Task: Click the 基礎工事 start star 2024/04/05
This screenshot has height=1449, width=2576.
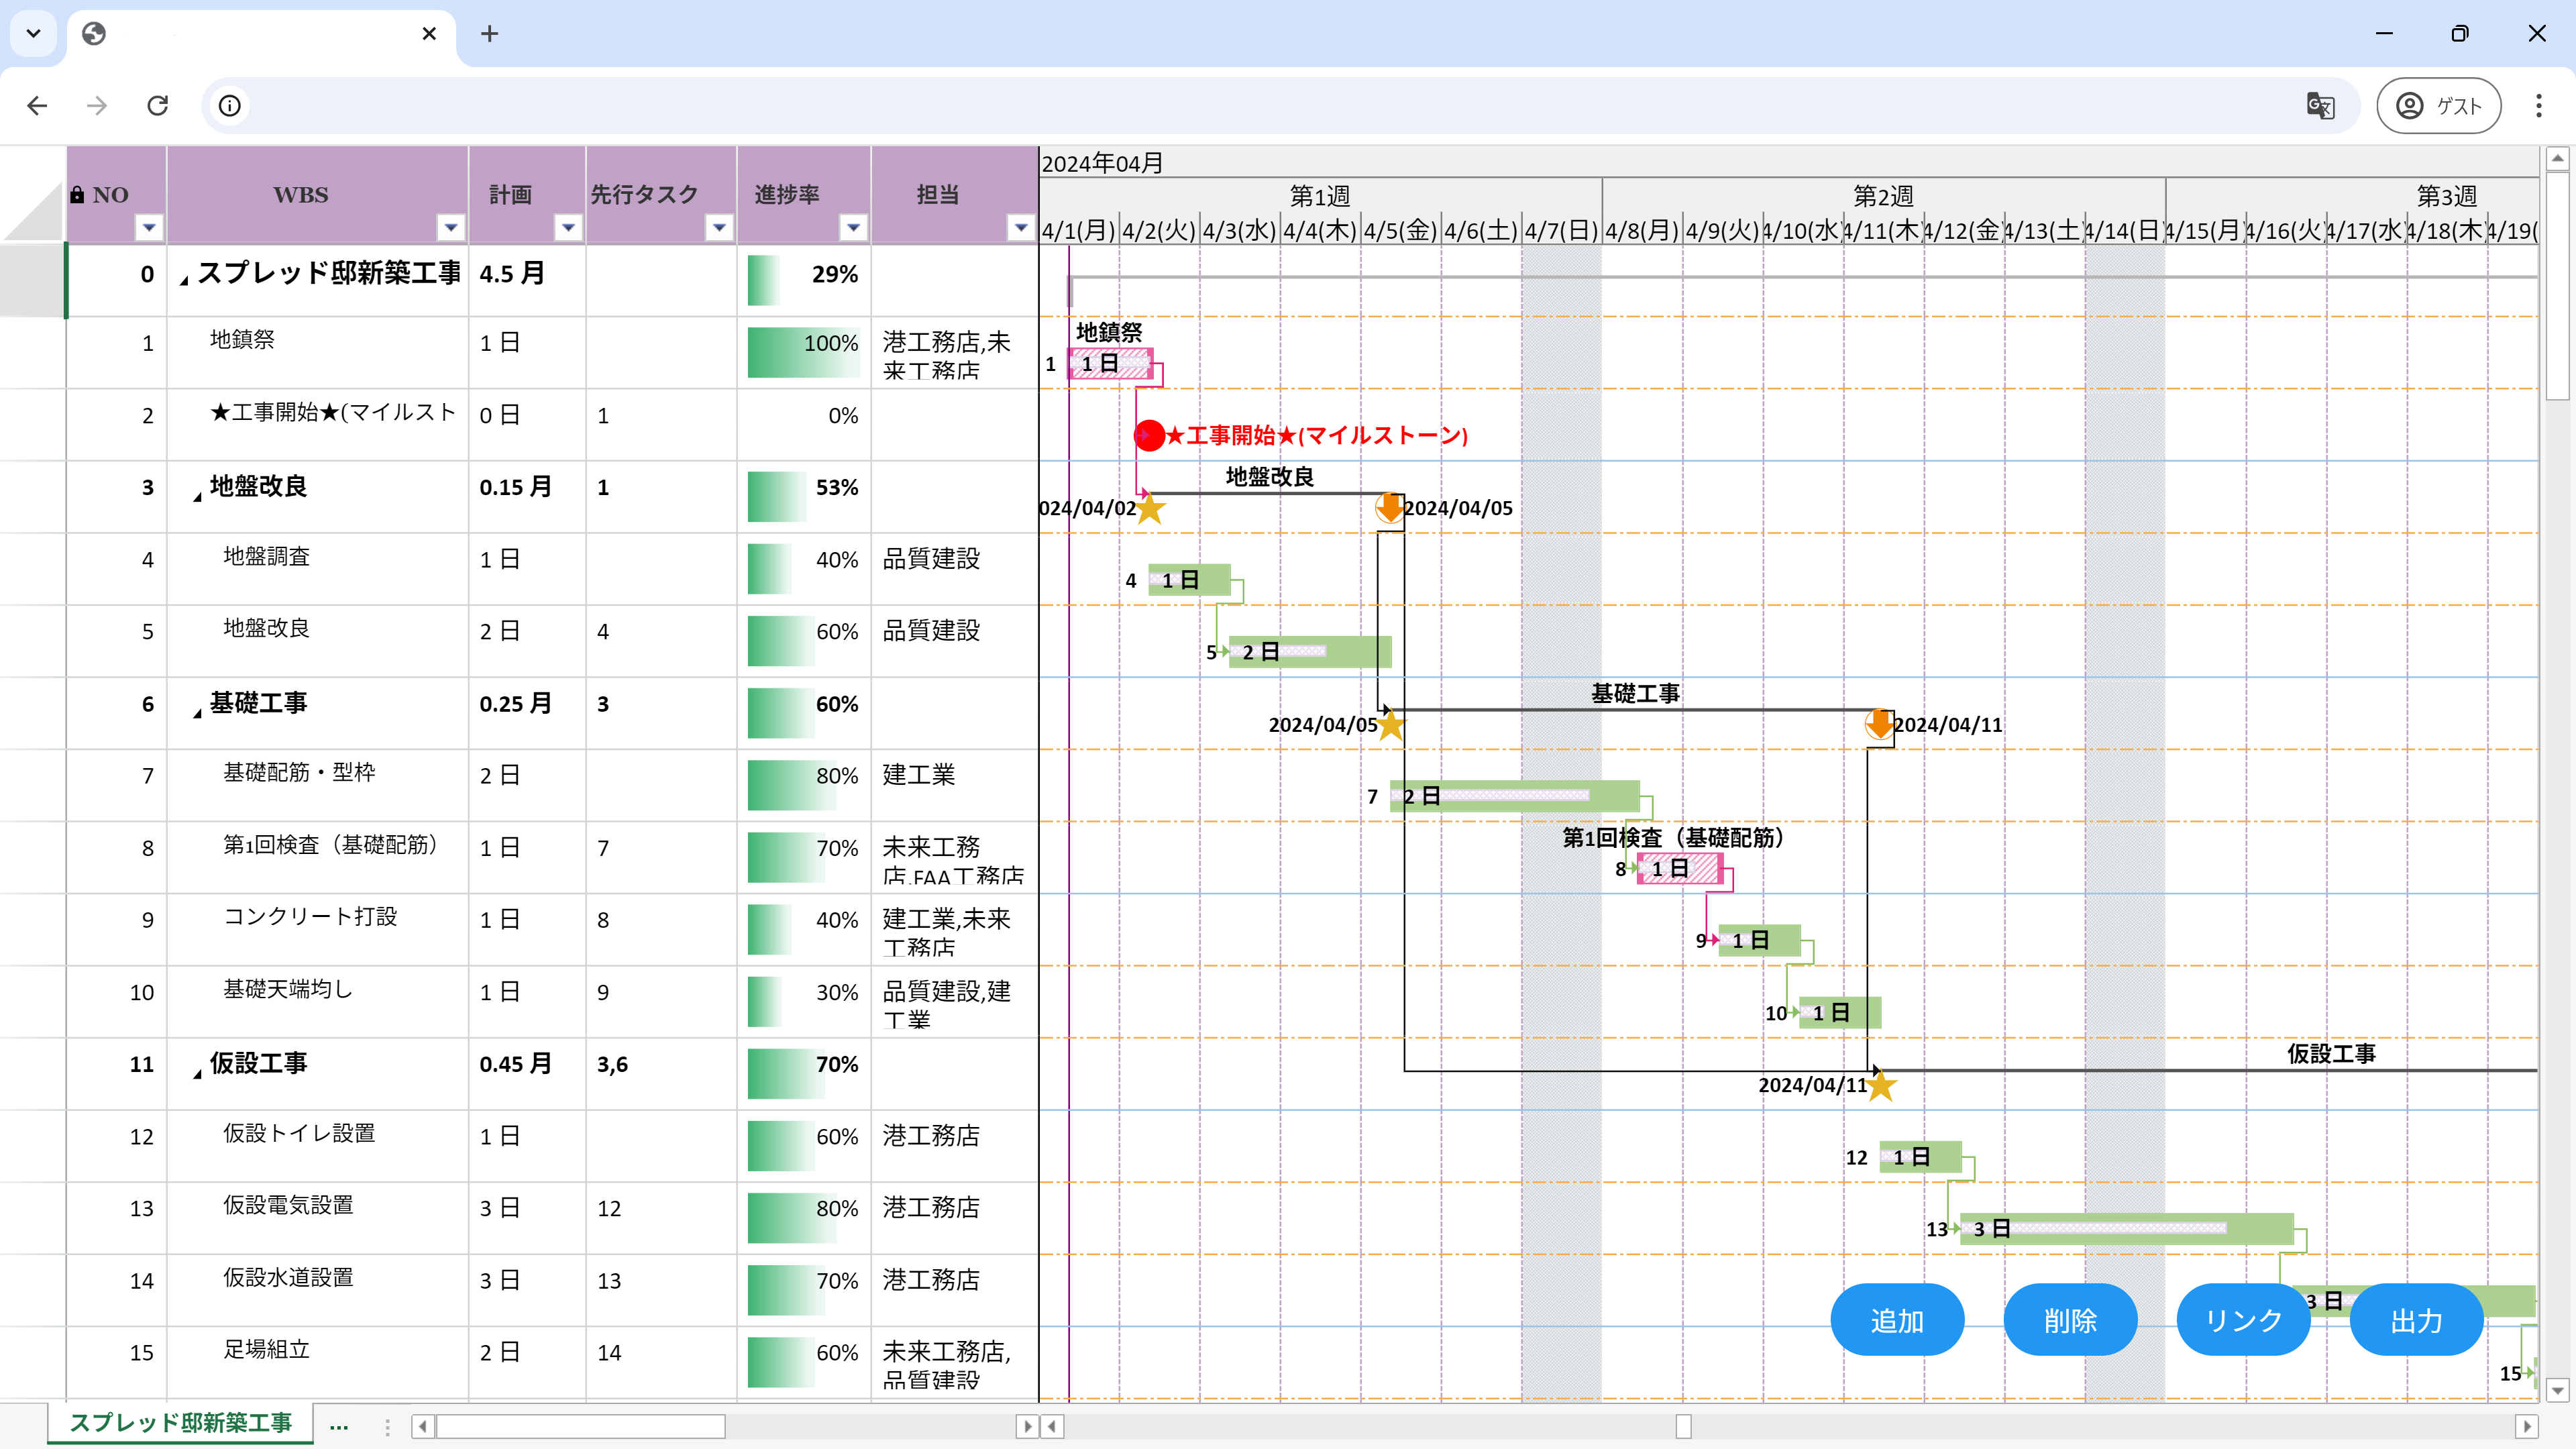Action: click(1390, 725)
